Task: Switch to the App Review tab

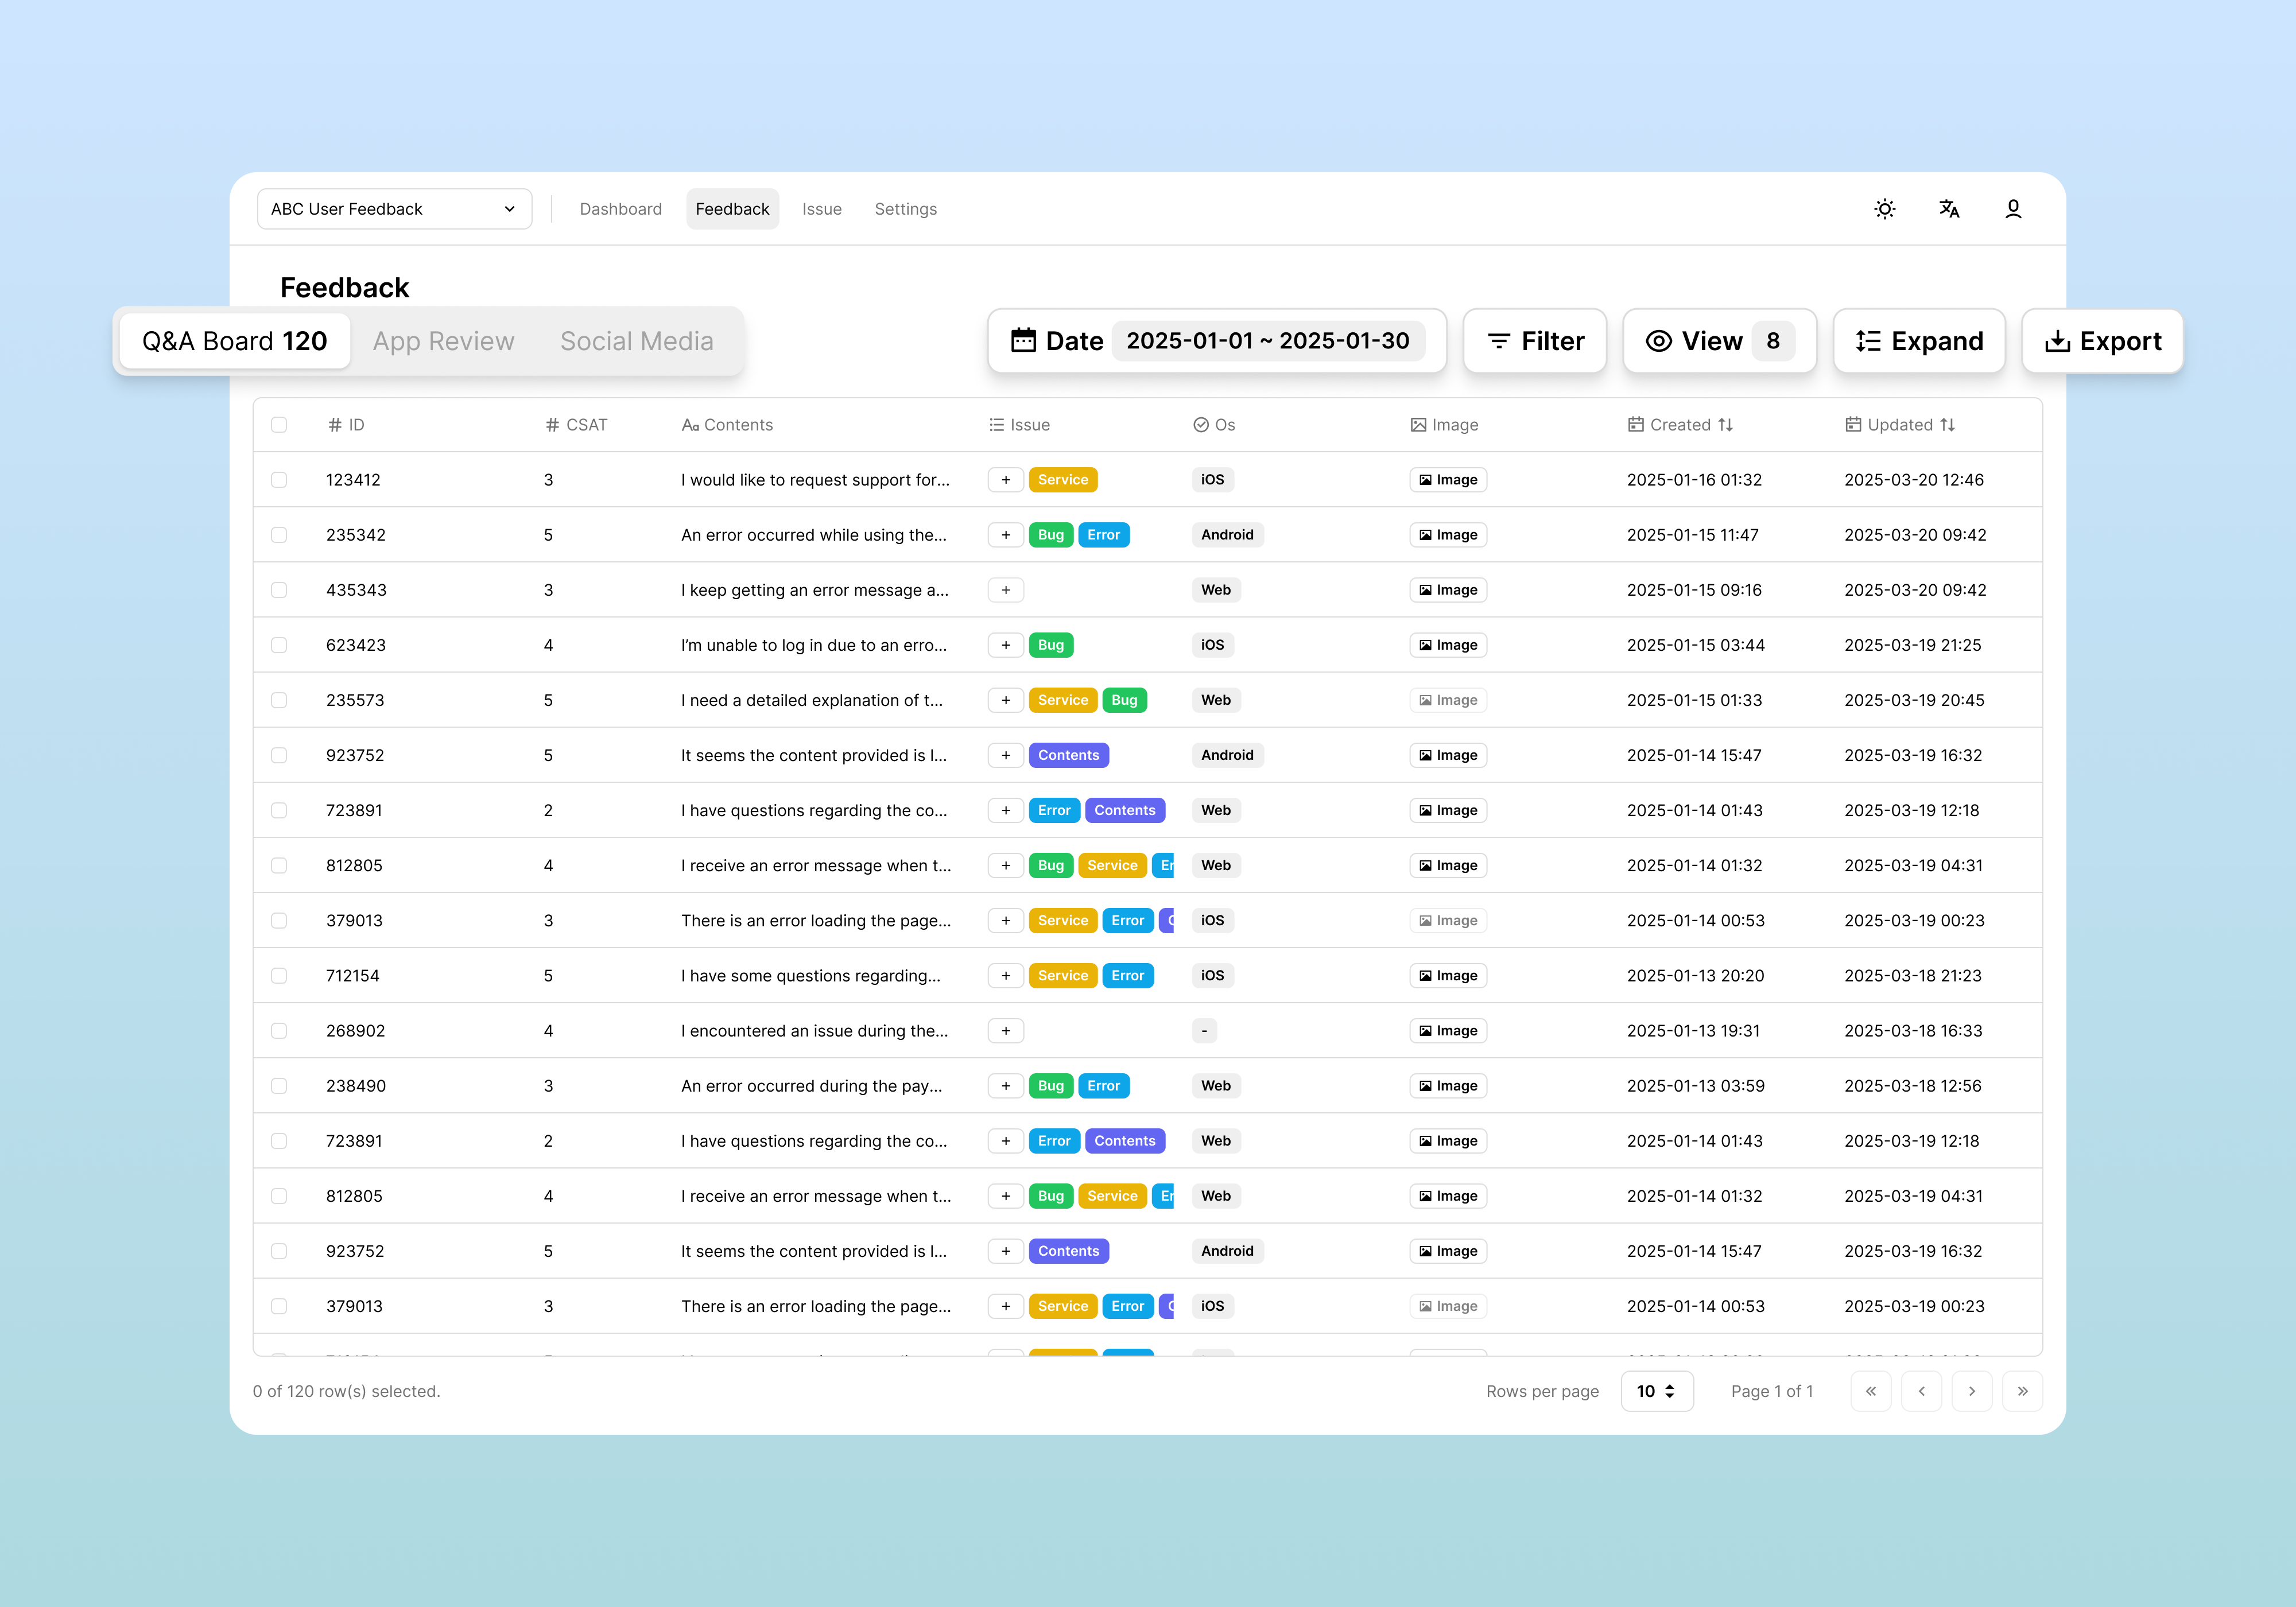Action: (443, 341)
